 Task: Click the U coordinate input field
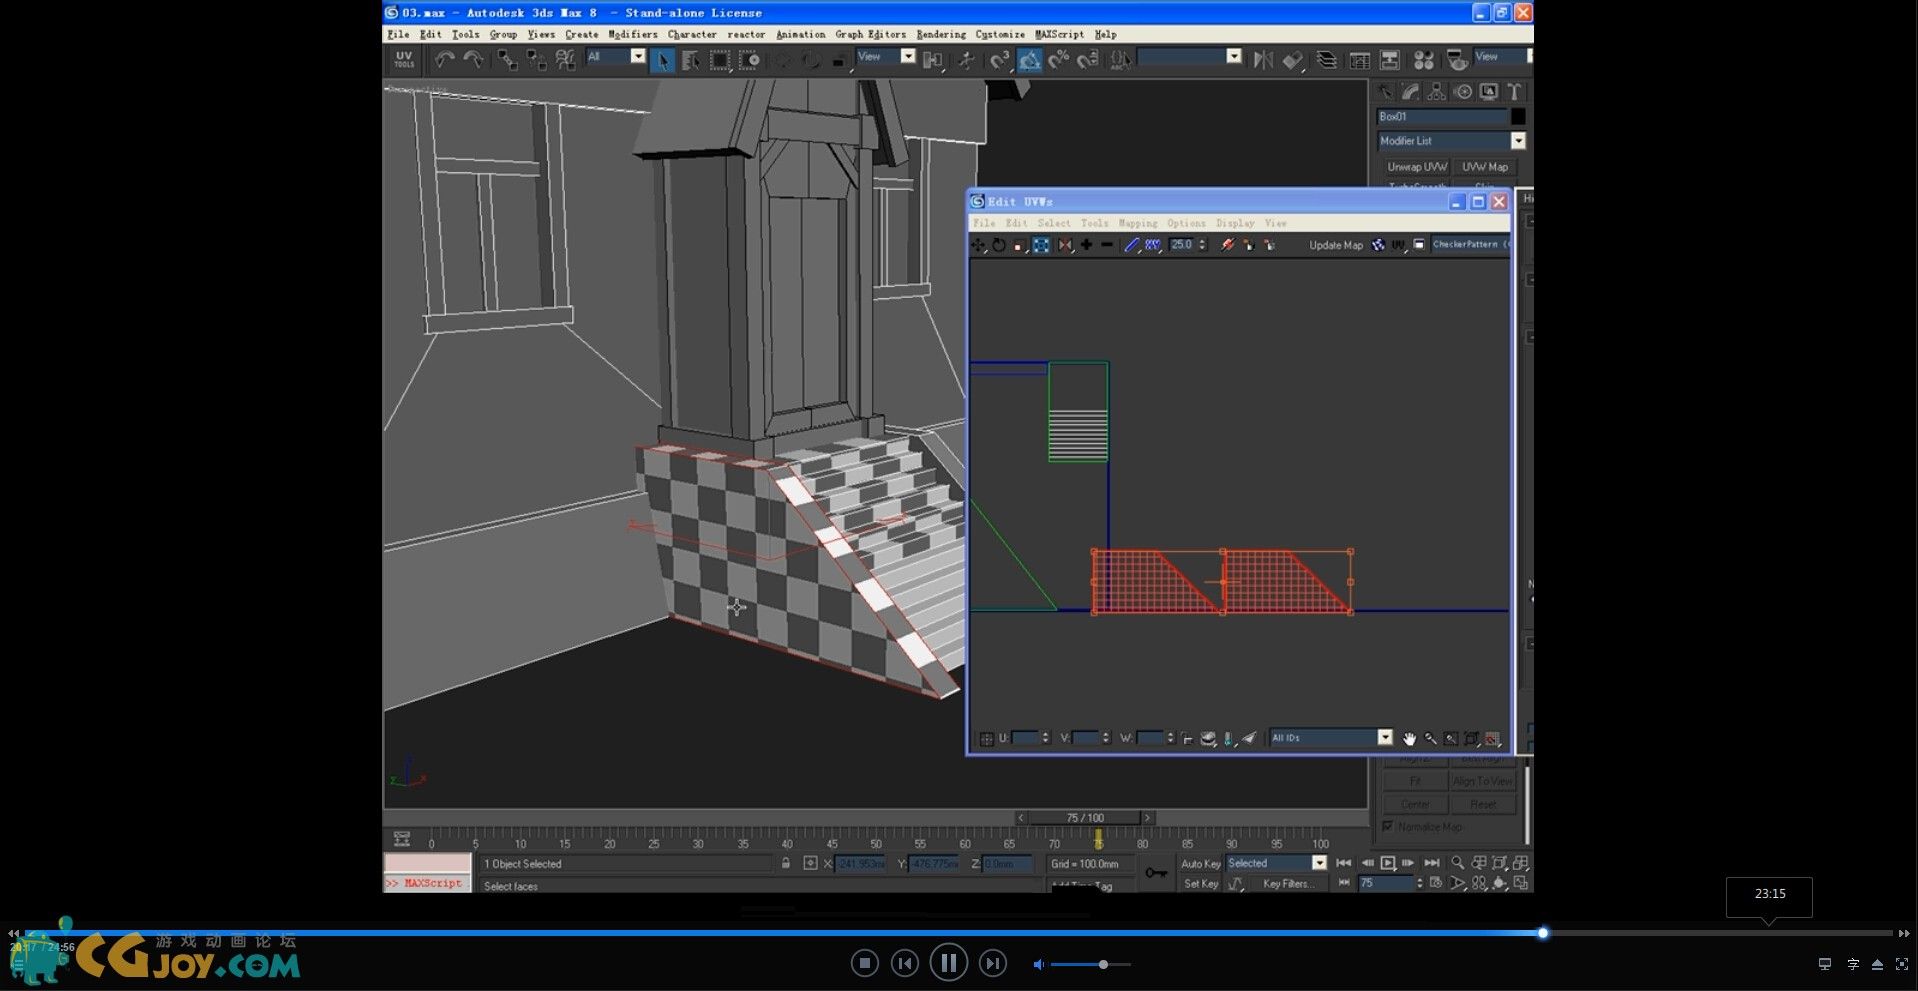click(1025, 738)
